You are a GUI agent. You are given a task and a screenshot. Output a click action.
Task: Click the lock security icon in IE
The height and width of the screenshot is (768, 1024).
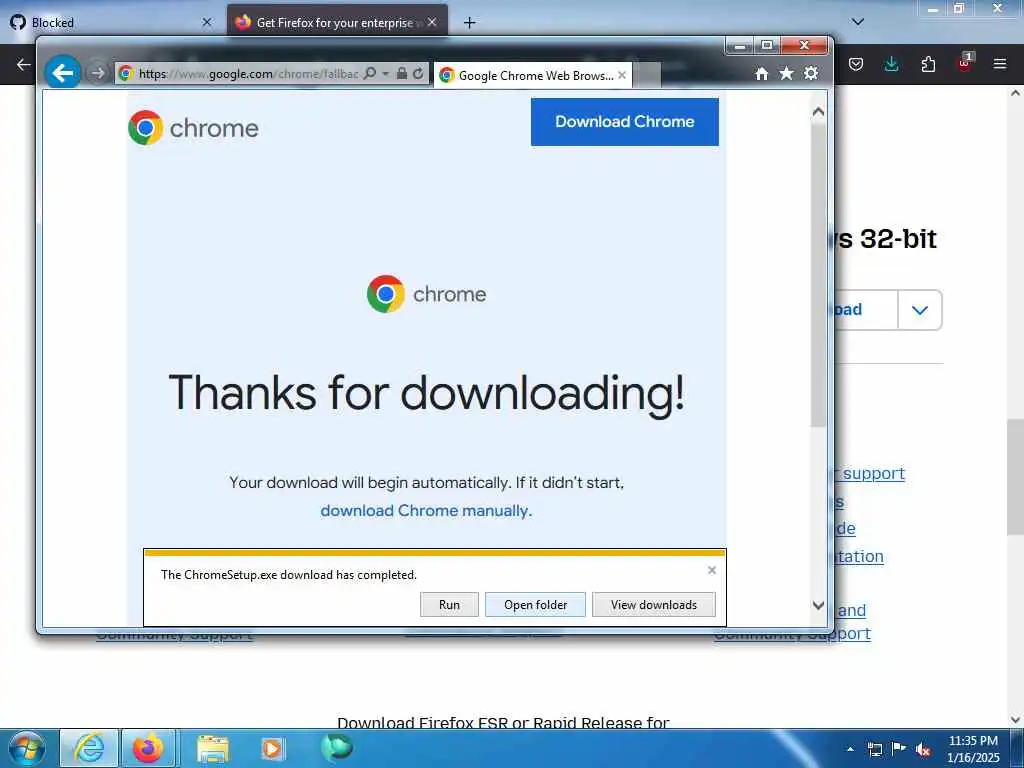point(402,74)
